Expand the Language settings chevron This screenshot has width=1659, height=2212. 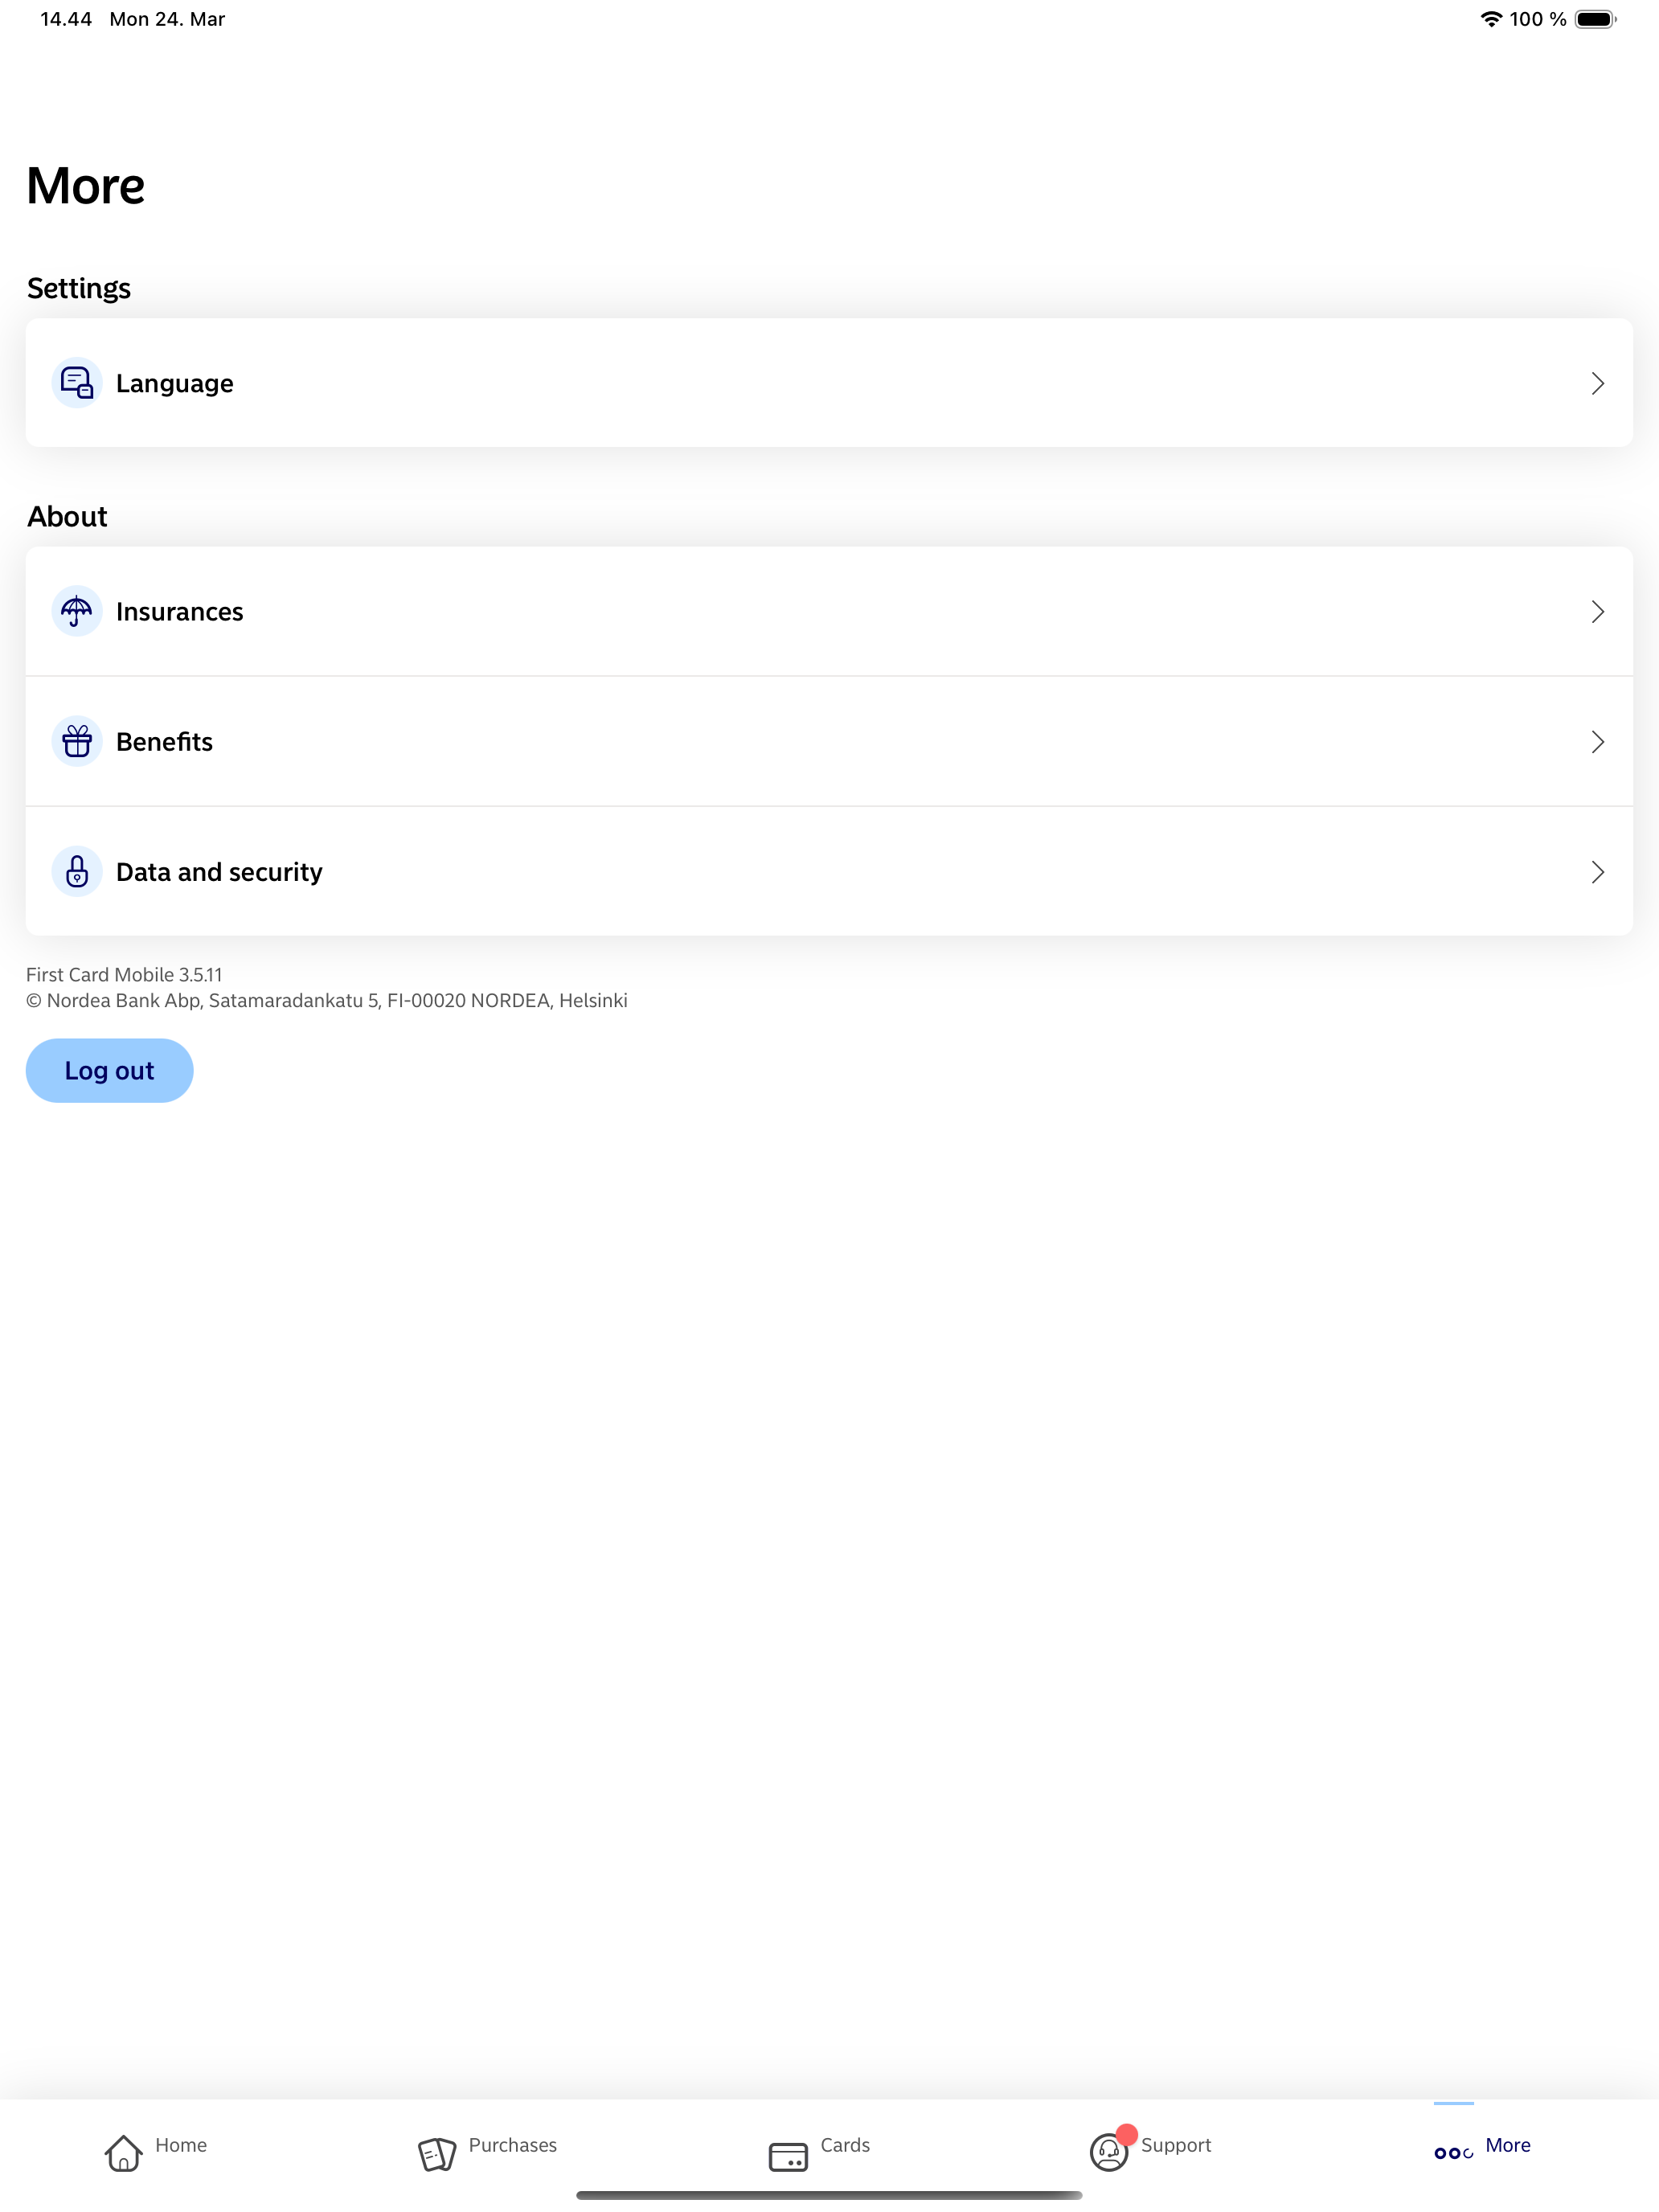point(1597,382)
